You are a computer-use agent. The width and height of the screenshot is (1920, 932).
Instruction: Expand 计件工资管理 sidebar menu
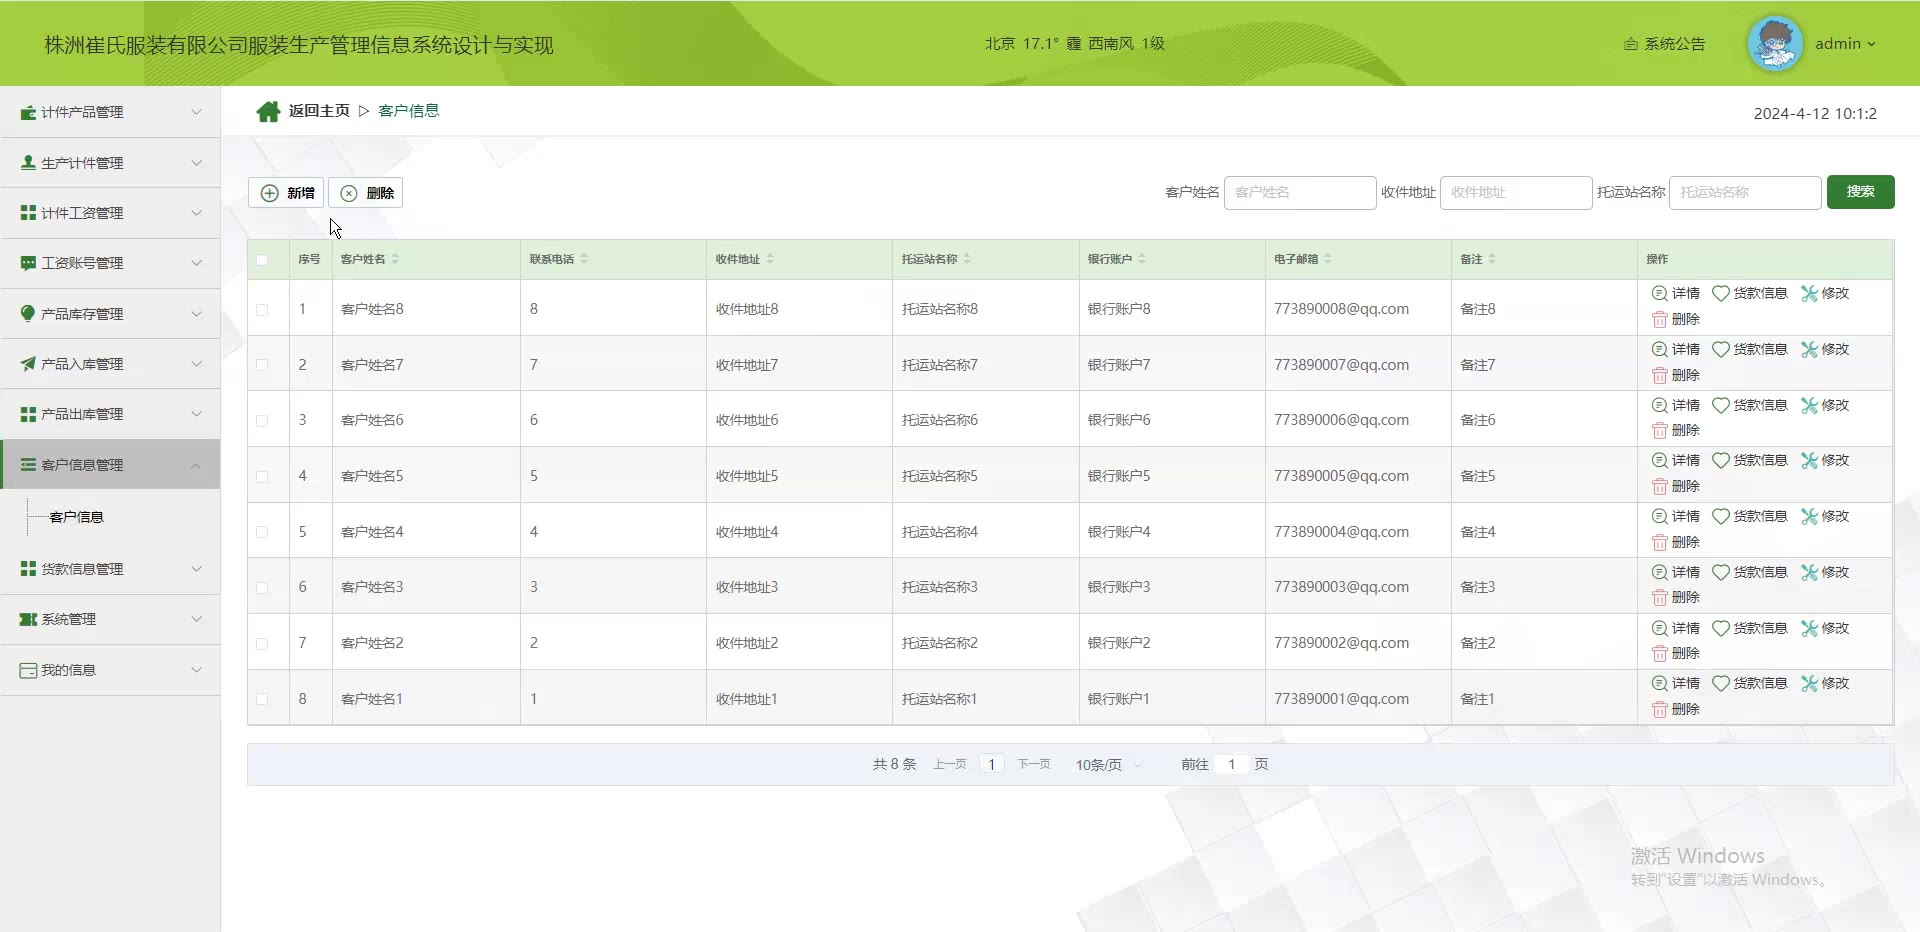pyautogui.click(x=110, y=213)
